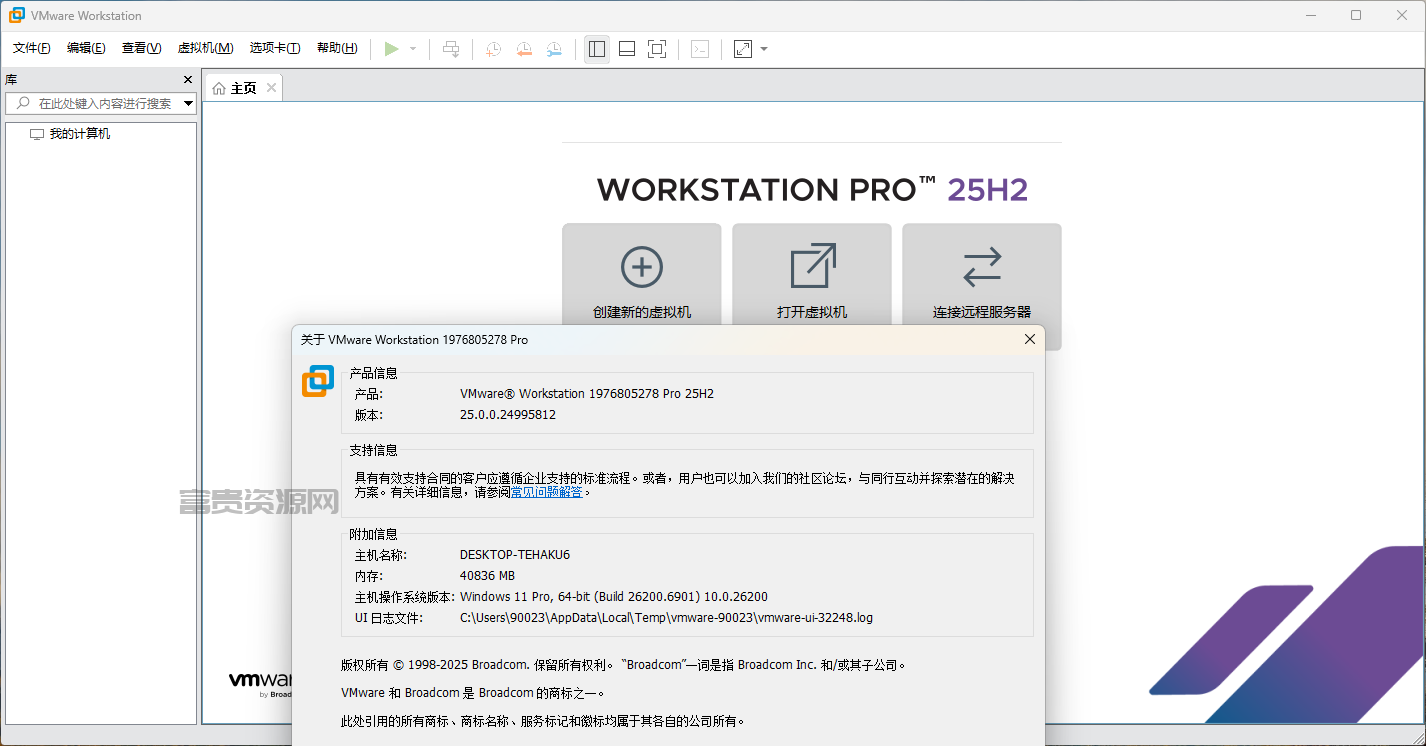The width and height of the screenshot is (1426, 746).
Task: Click the Console View toolbar icon
Action: [x=700, y=48]
